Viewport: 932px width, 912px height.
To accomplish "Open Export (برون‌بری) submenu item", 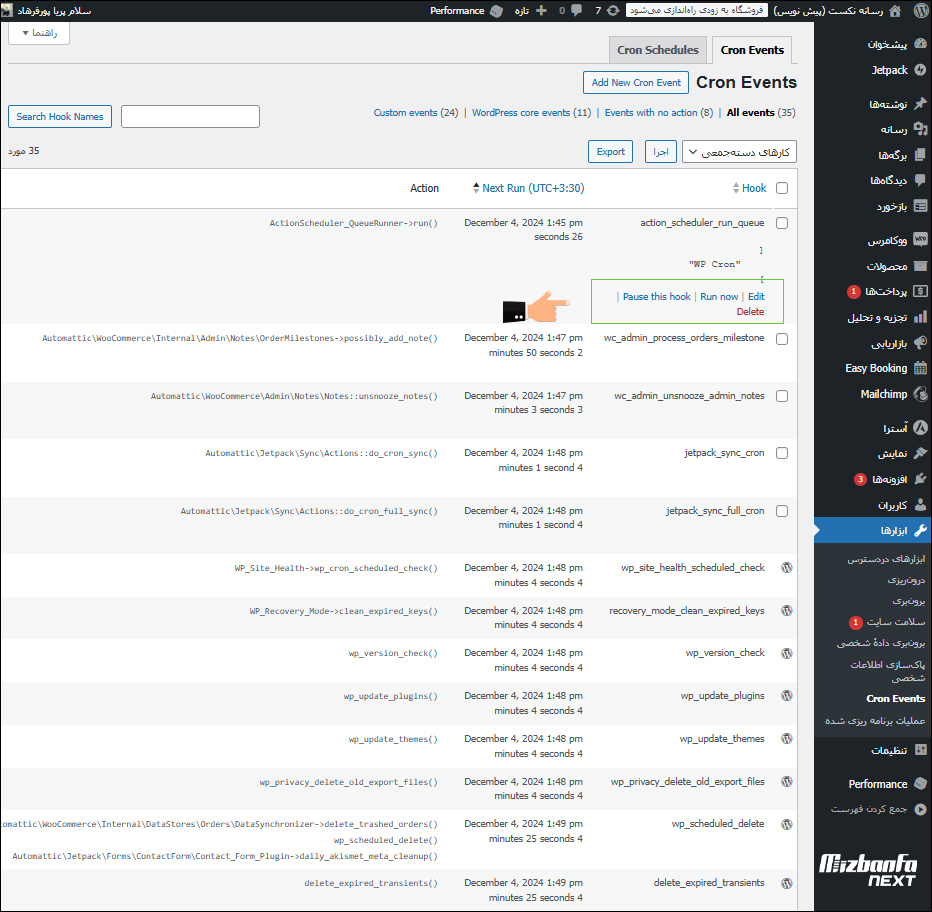I will [908, 601].
